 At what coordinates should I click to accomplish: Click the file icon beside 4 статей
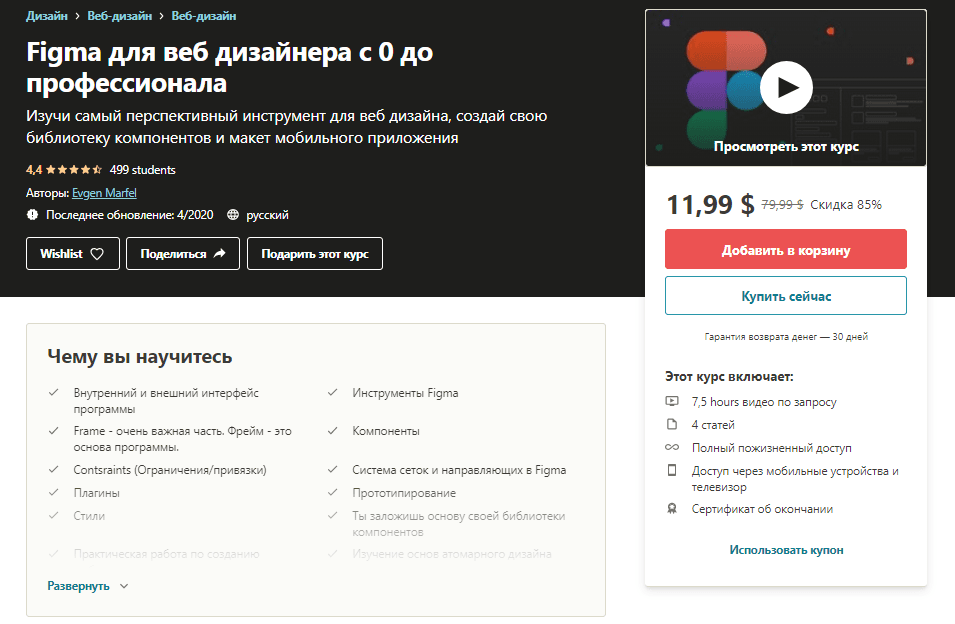(672, 424)
